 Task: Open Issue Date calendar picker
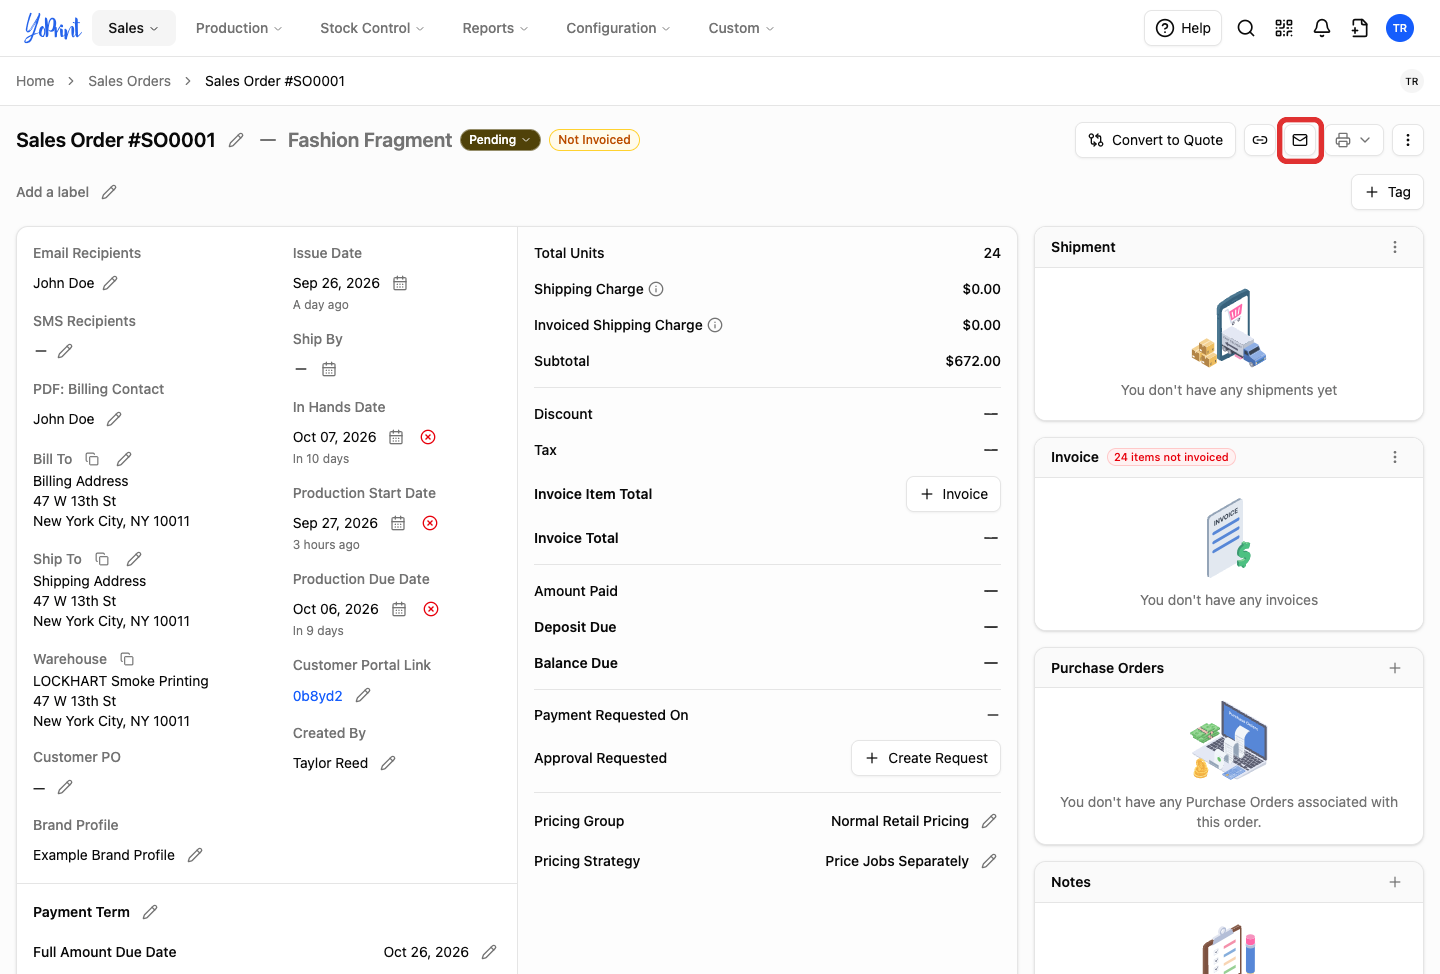(x=400, y=283)
